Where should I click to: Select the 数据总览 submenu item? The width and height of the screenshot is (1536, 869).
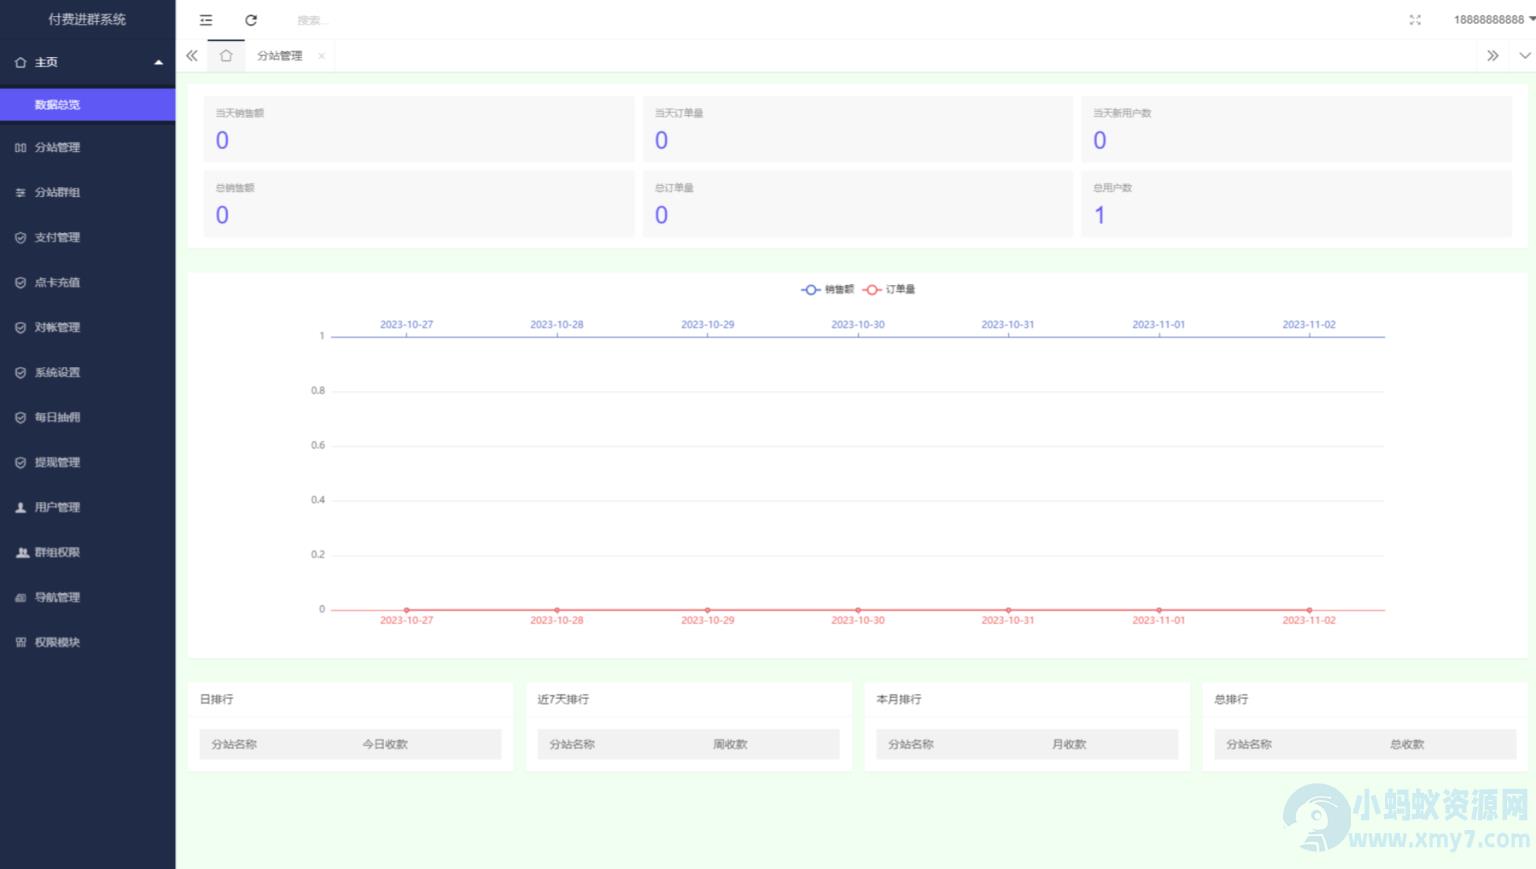pos(88,105)
